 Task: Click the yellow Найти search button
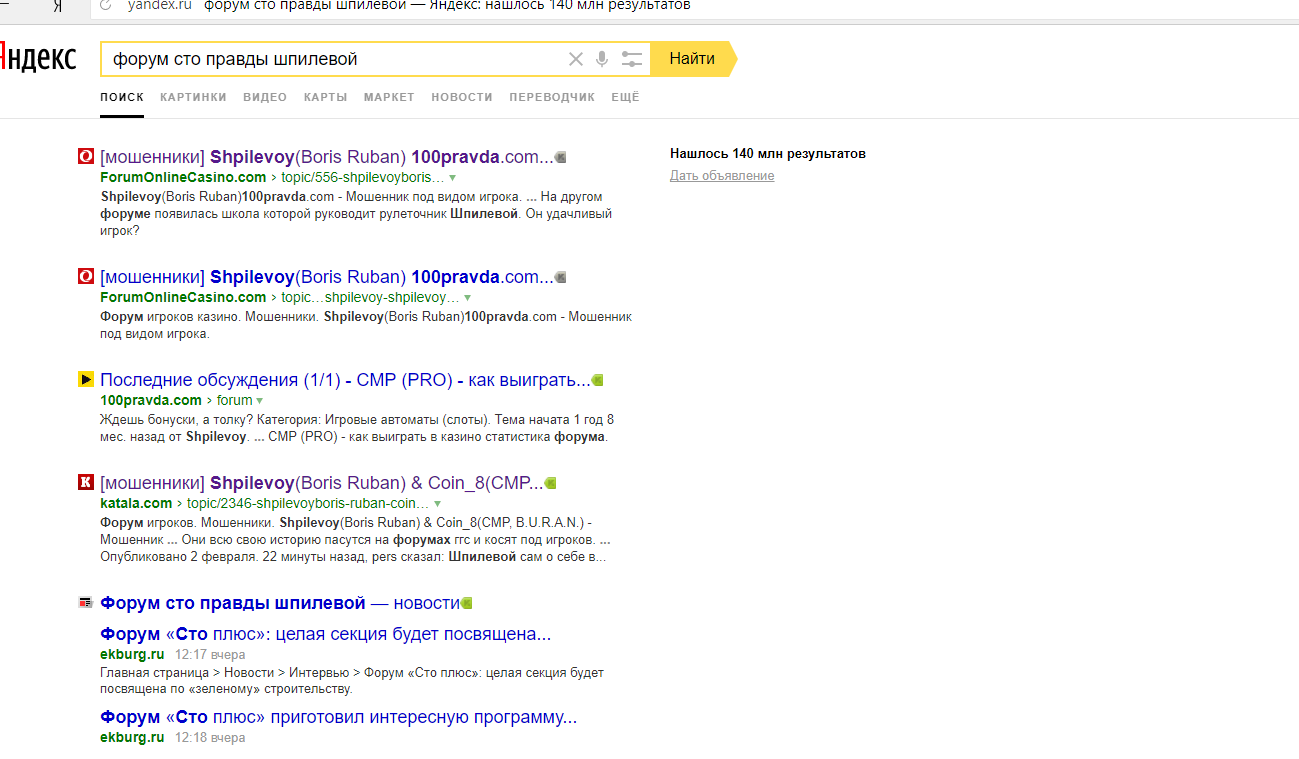click(x=692, y=59)
